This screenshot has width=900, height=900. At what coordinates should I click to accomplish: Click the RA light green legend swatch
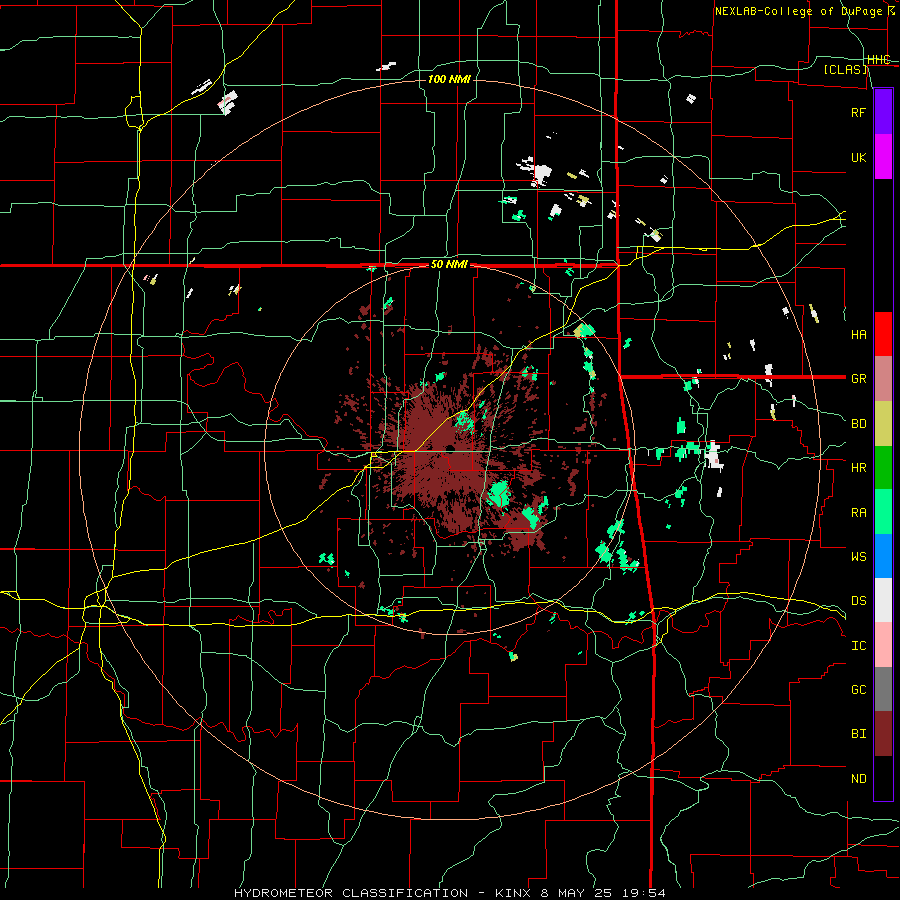[x=883, y=512]
